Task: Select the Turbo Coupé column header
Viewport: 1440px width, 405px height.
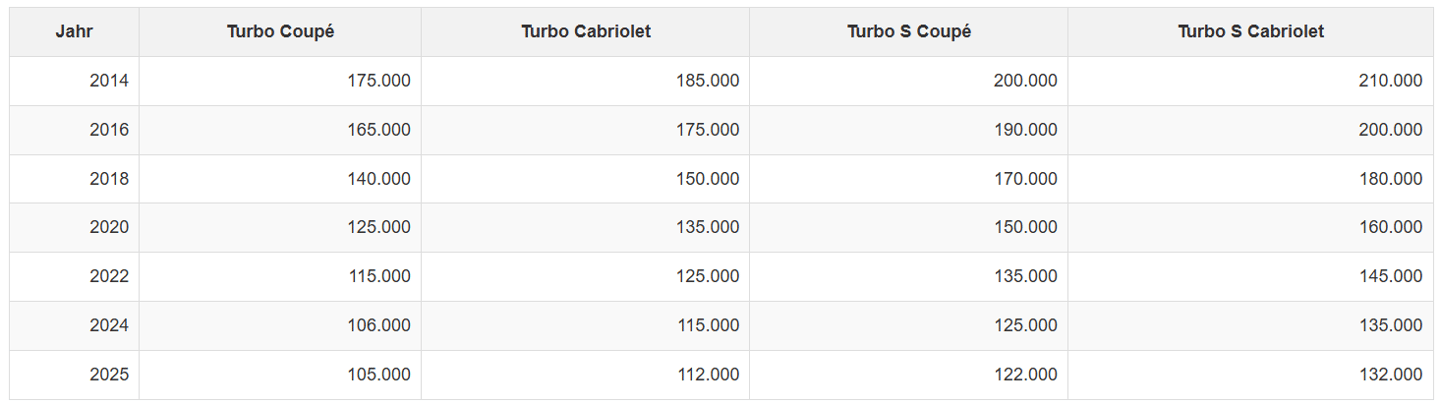Action: tap(280, 32)
